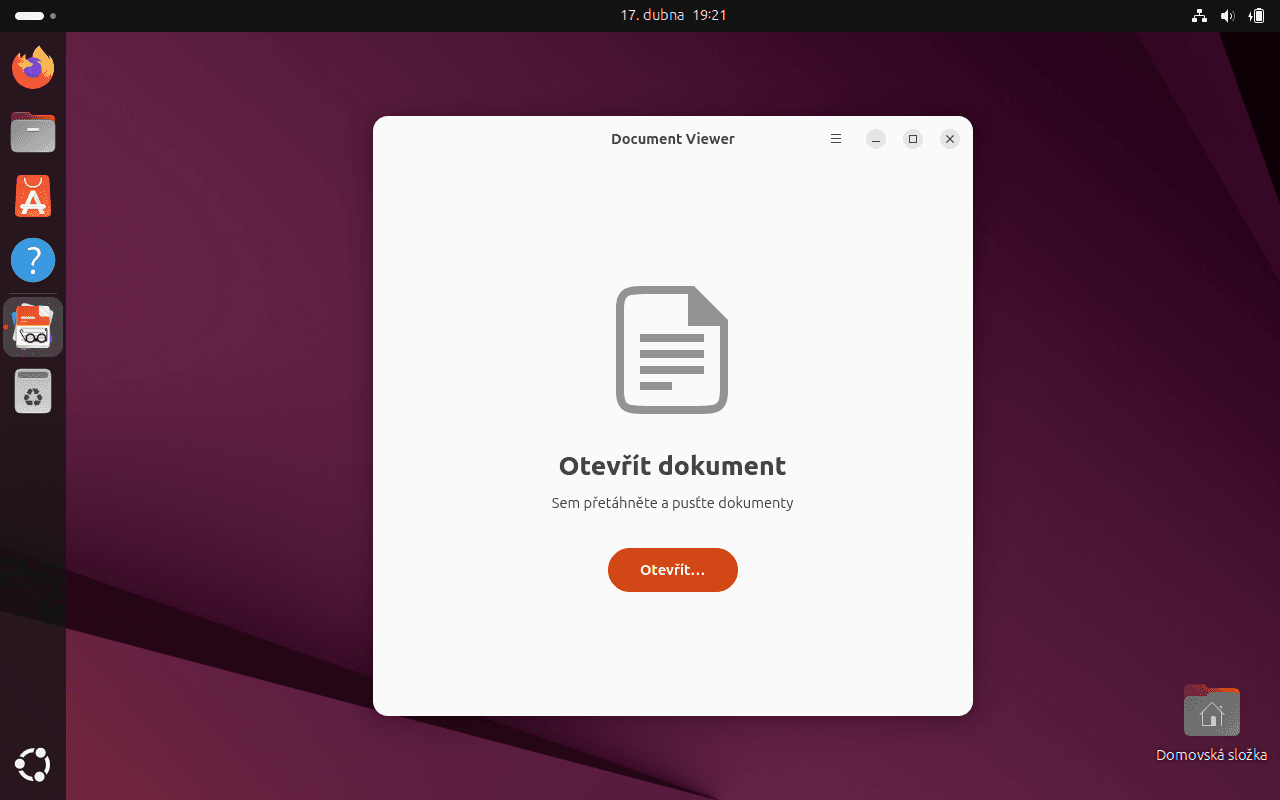Image resolution: width=1280 pixels, height=800 pixels.
Task: Close the Document Viewer window
Action: 950,139
